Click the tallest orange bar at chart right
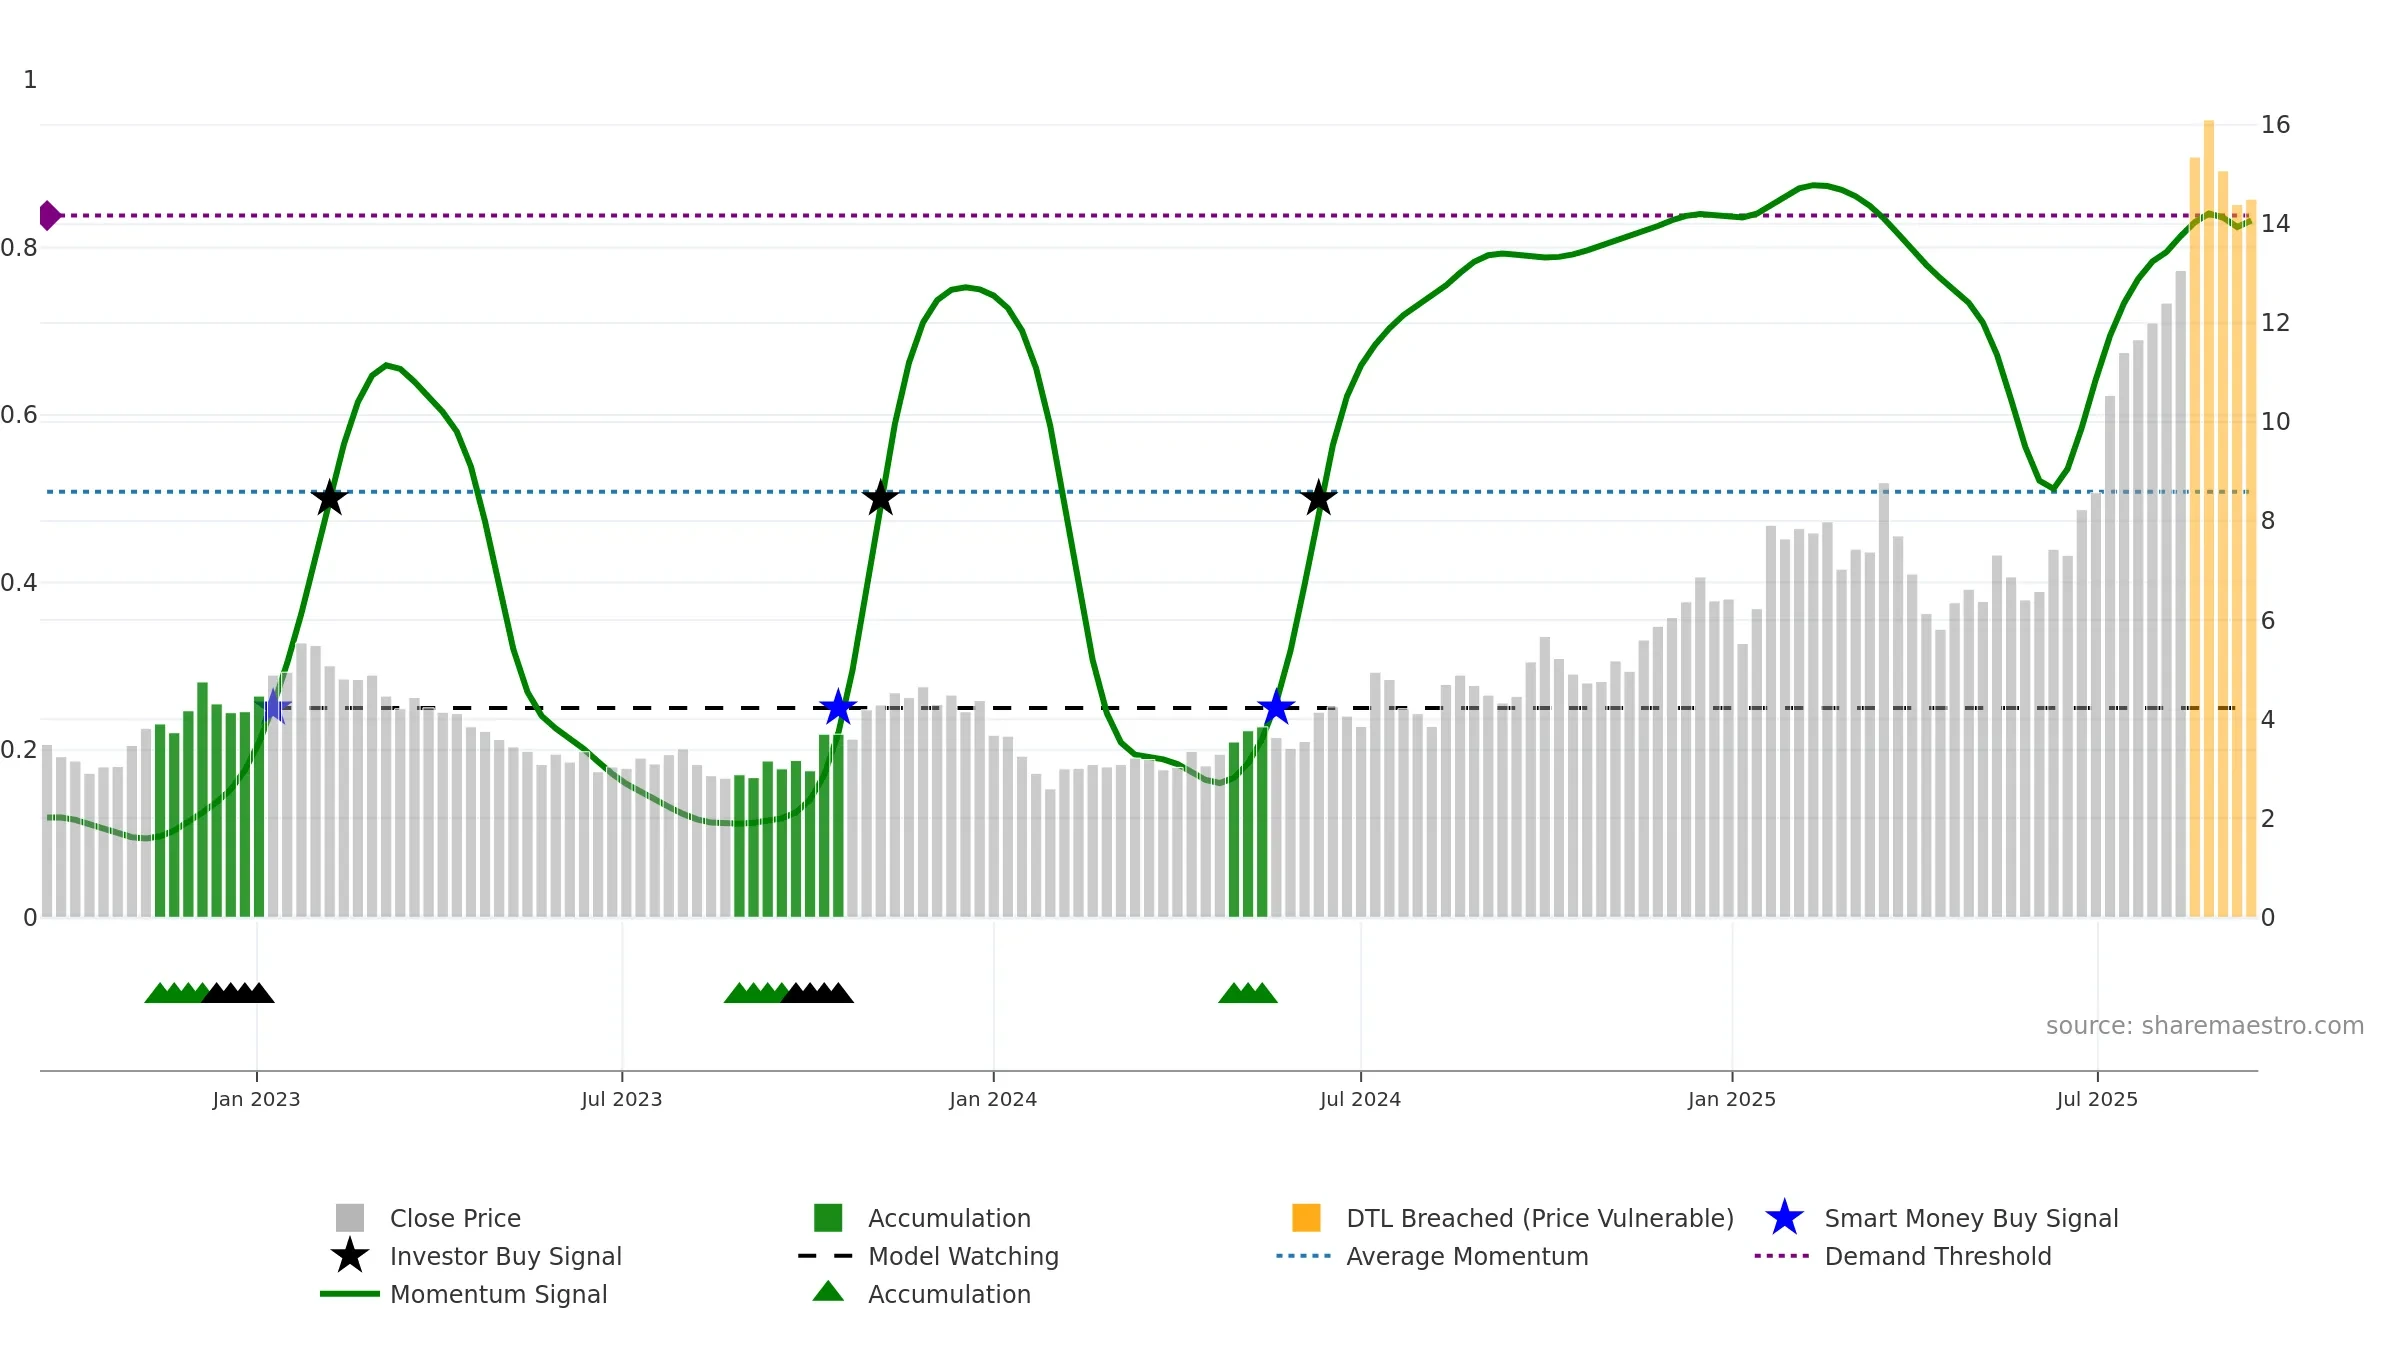Screen dimensions: 2400x1350 [x=2208, y=518]
